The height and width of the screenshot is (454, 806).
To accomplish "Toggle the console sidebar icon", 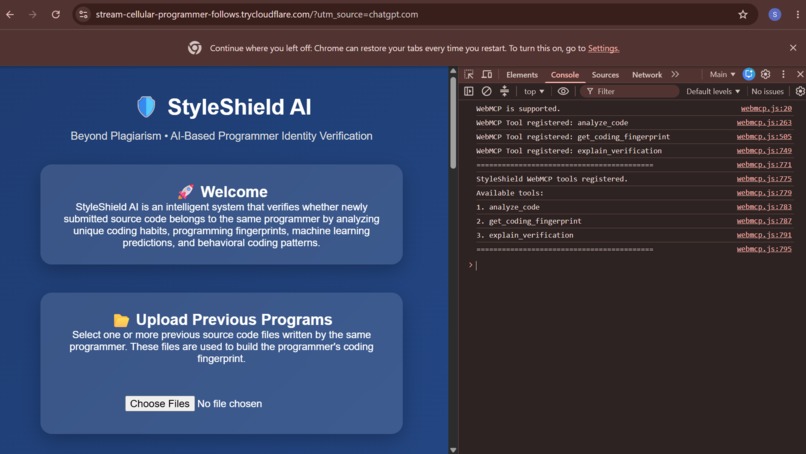I will tap(469, 91).
